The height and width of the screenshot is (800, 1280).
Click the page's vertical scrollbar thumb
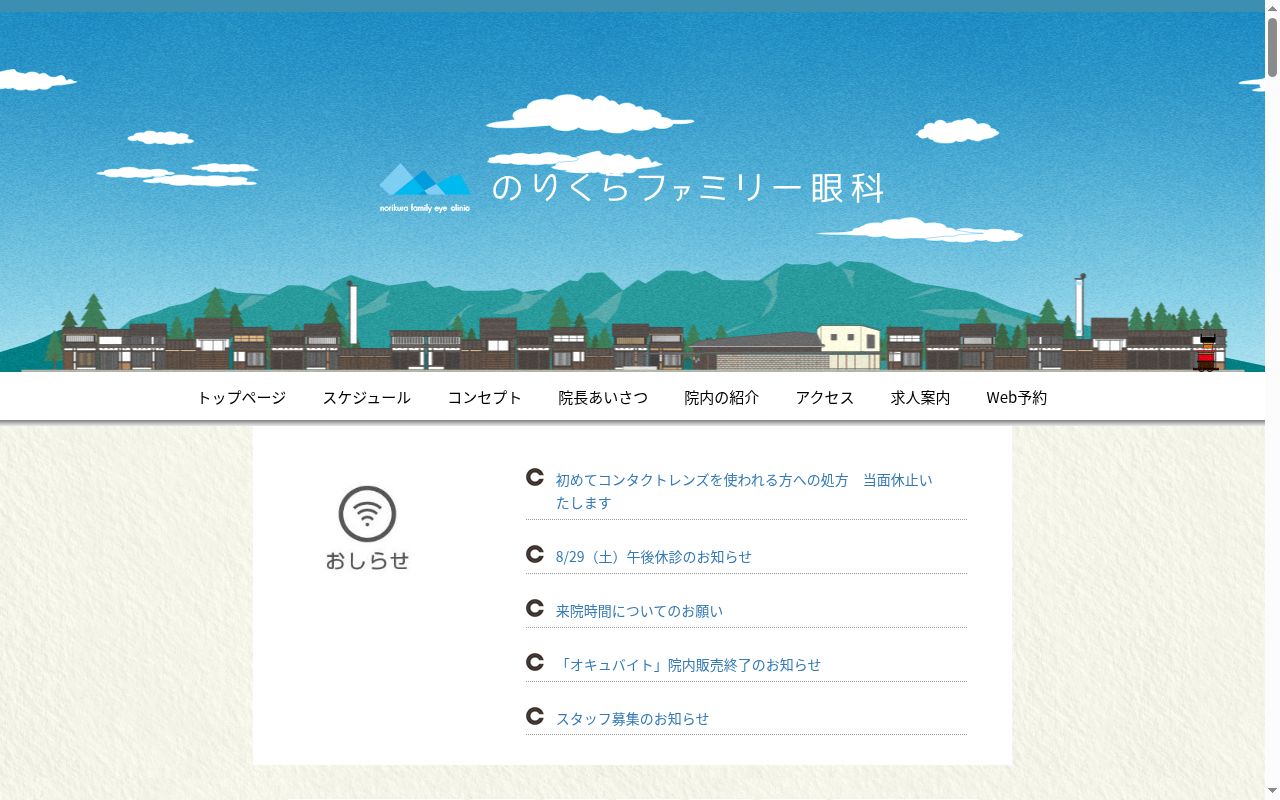tap(1272, 45)
